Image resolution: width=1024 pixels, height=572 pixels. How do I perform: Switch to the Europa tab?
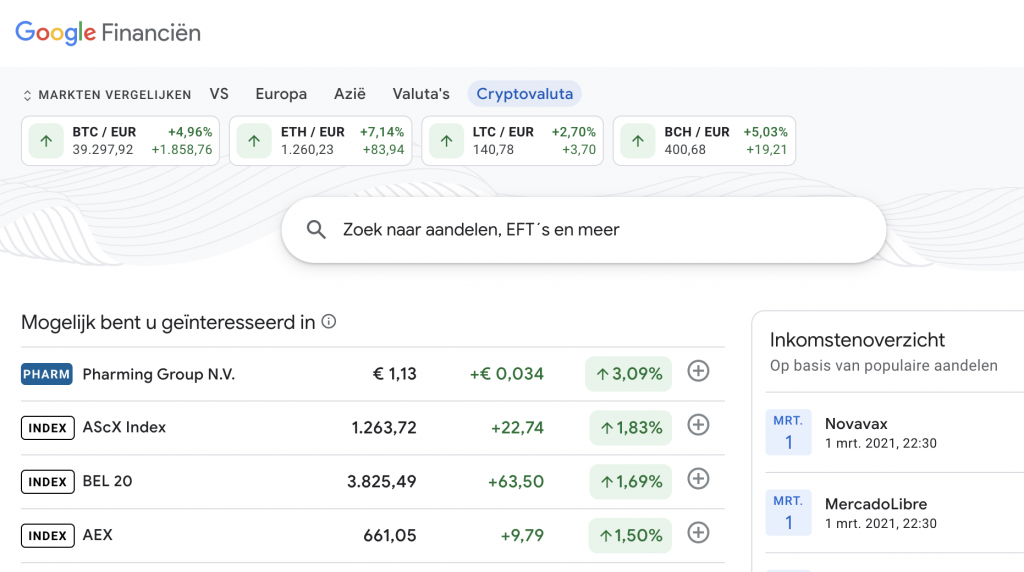281,94
